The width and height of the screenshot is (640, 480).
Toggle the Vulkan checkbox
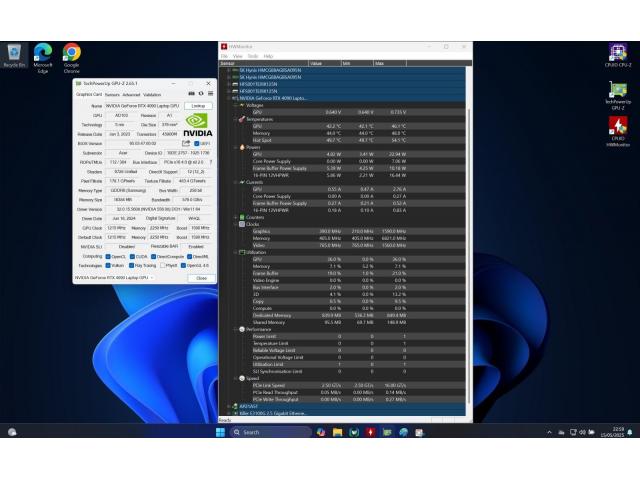click(x=108, y=265)
